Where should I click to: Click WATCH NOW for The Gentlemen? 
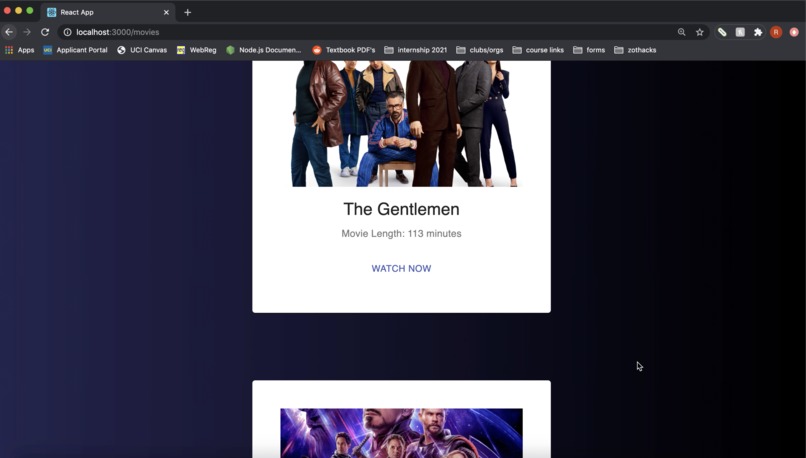click(x=401, y=268)
